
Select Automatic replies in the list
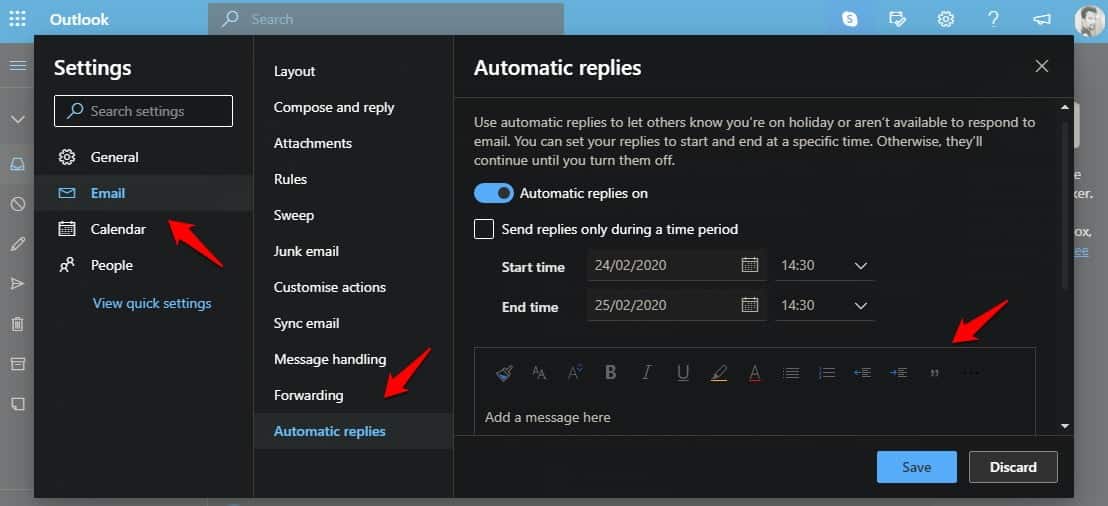353,431
